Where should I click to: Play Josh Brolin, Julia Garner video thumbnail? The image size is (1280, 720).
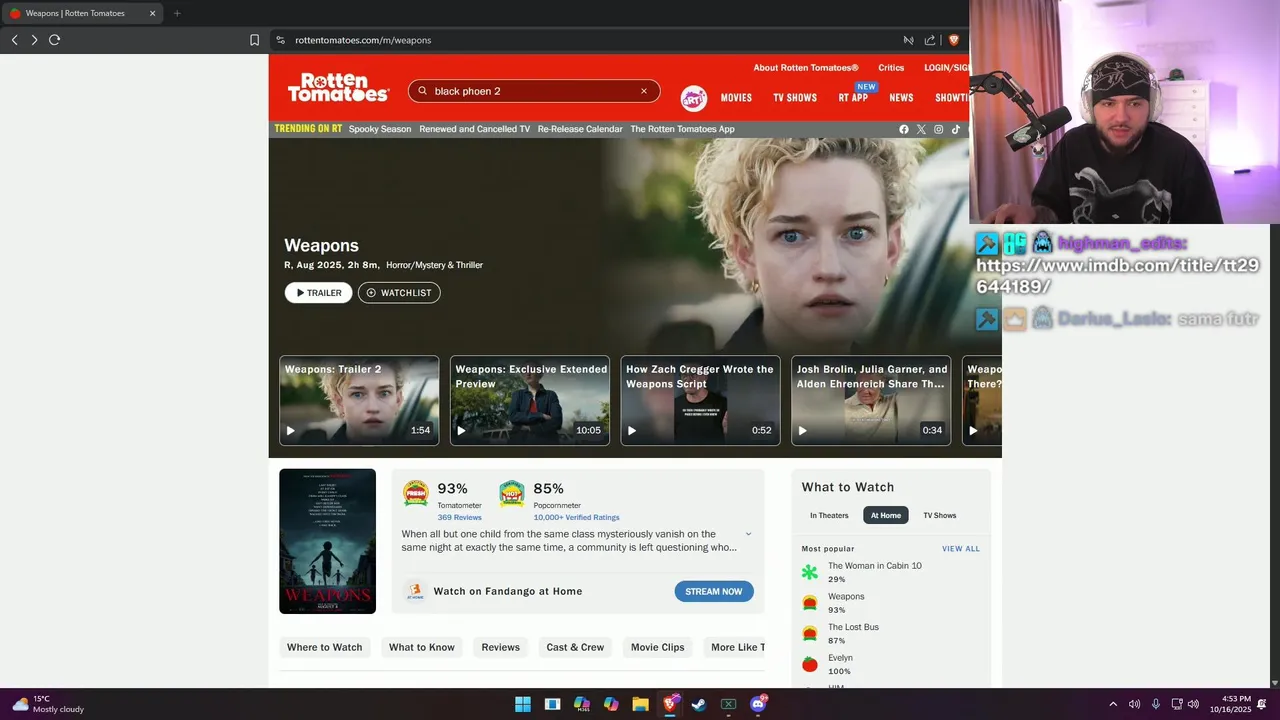[872, 401]
